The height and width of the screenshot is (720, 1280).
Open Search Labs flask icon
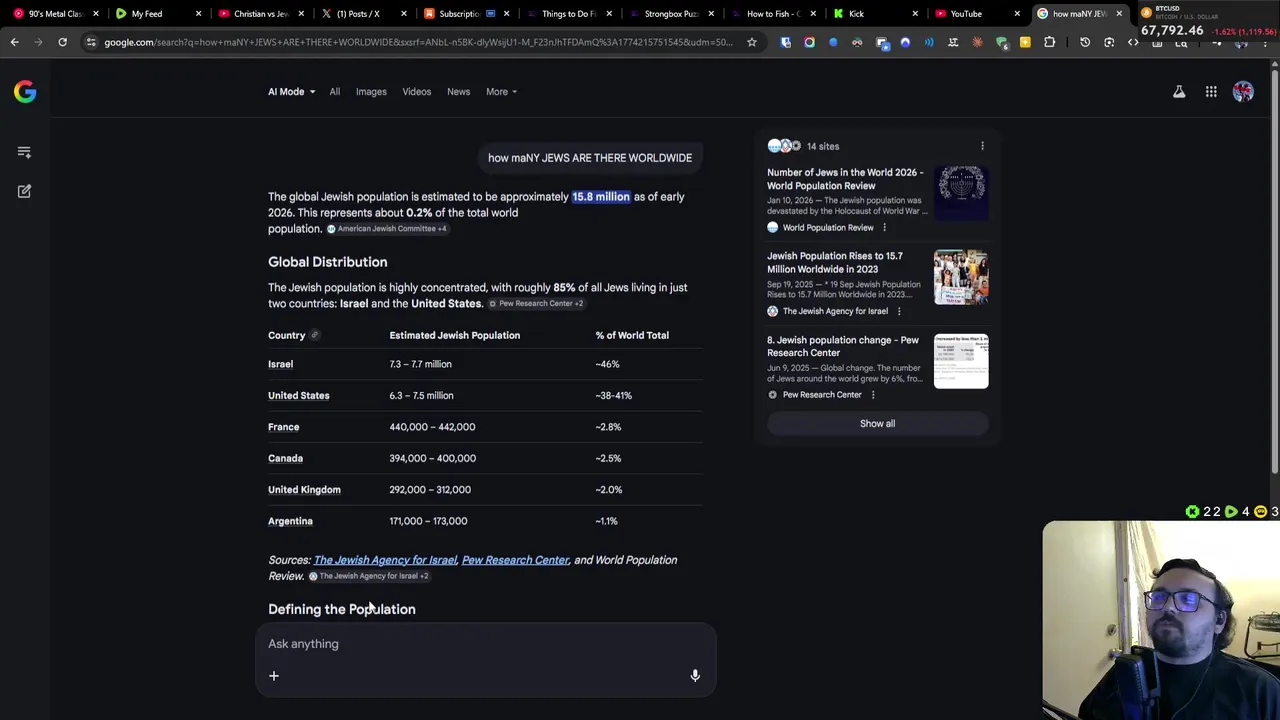coord(1179,92)
